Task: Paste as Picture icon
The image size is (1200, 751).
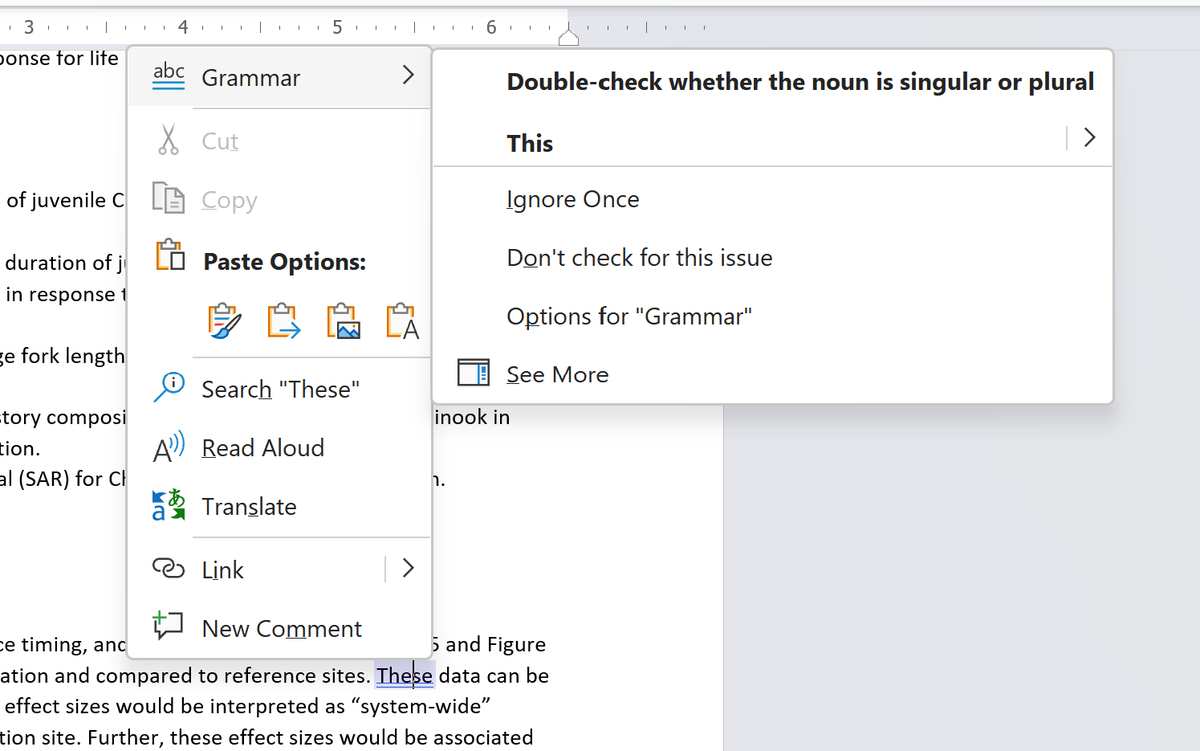Action: (343, 321)
